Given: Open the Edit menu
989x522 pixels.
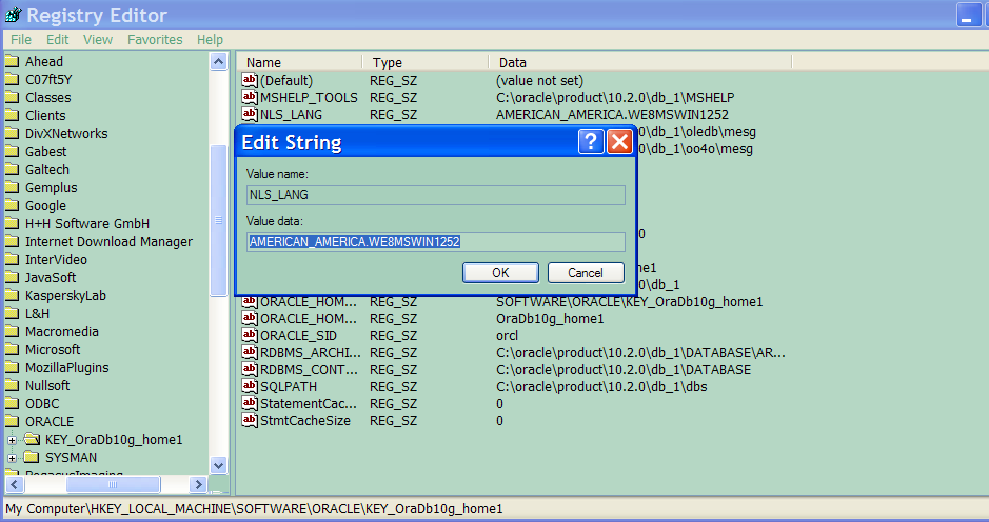Looking at the screenshot, I should coord(57,40).
